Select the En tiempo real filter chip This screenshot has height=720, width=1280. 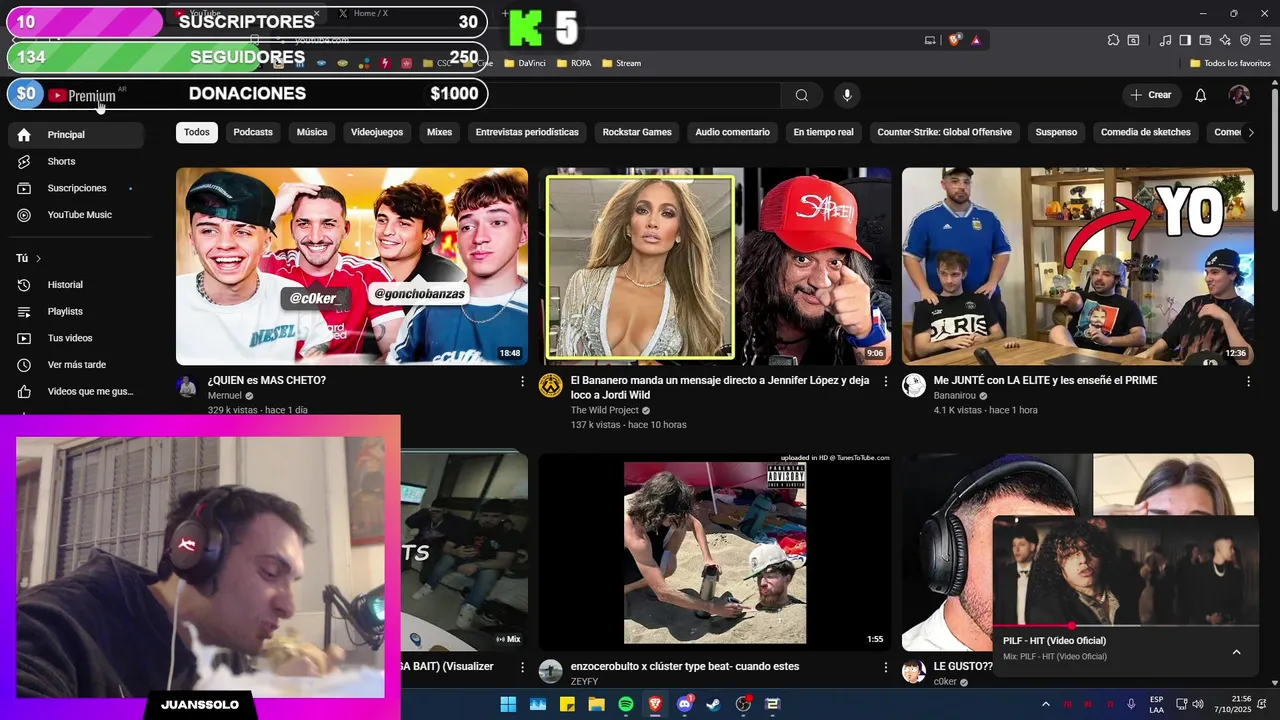click(x=824, y=132)
